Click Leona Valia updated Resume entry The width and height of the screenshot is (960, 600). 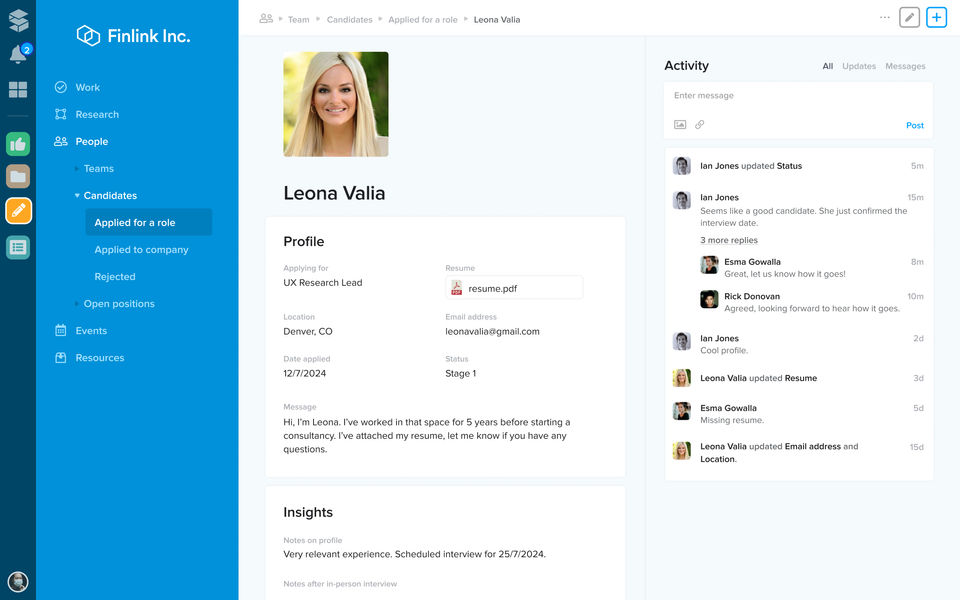coord(798,378)
